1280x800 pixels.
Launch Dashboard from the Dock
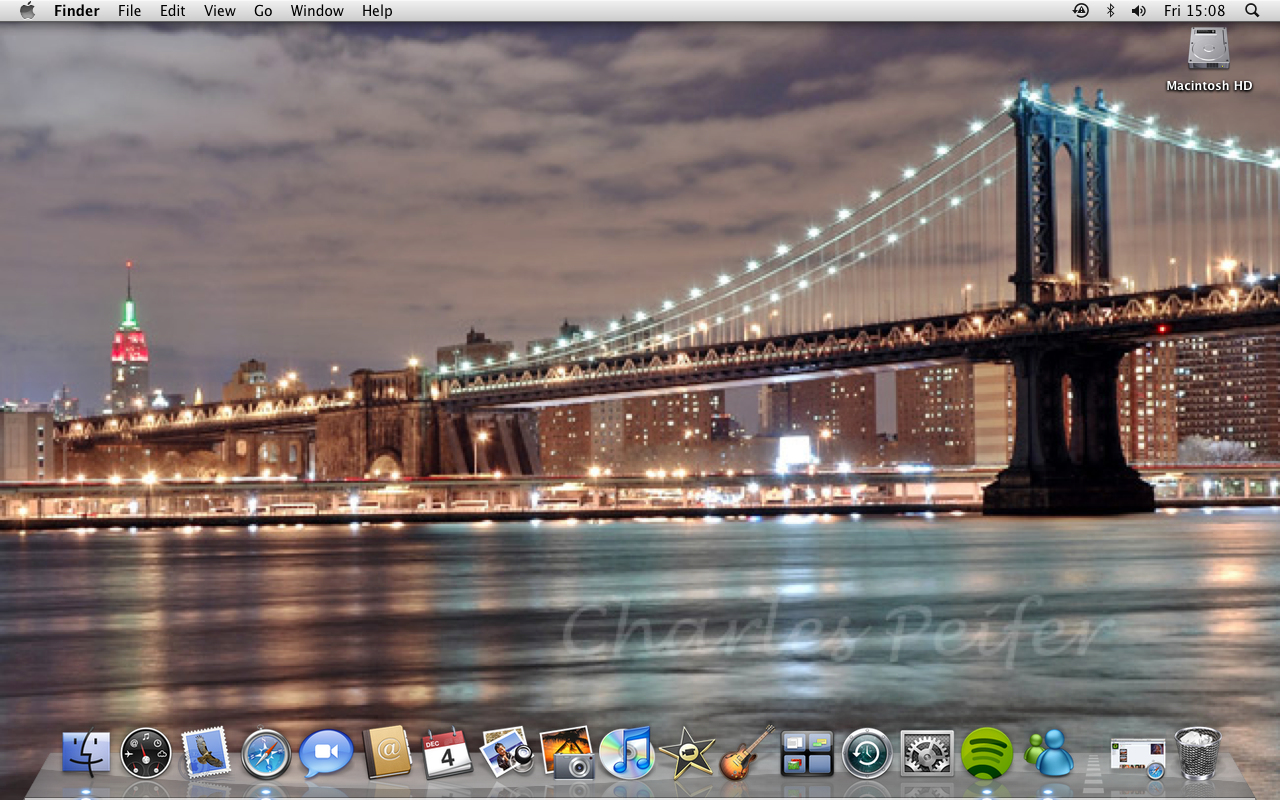146,753
